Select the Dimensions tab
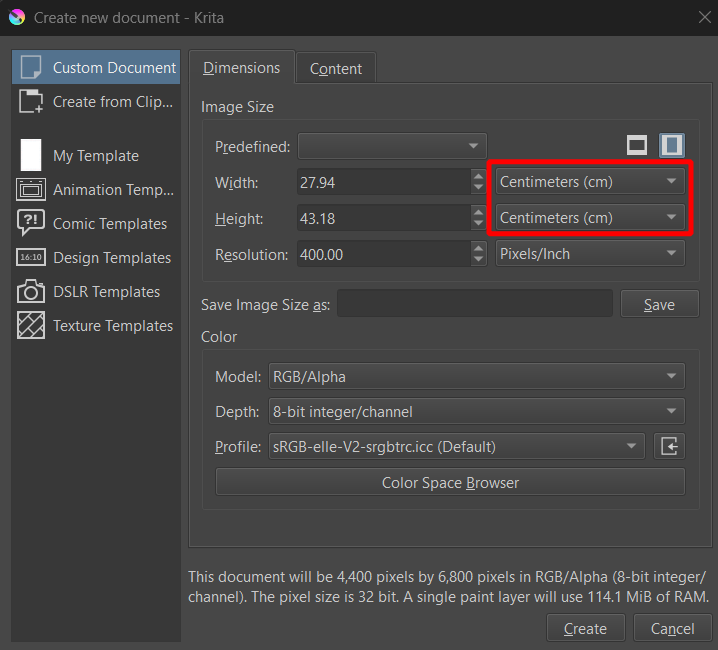Screen dimensions: 718x650 tap(242, 68)
